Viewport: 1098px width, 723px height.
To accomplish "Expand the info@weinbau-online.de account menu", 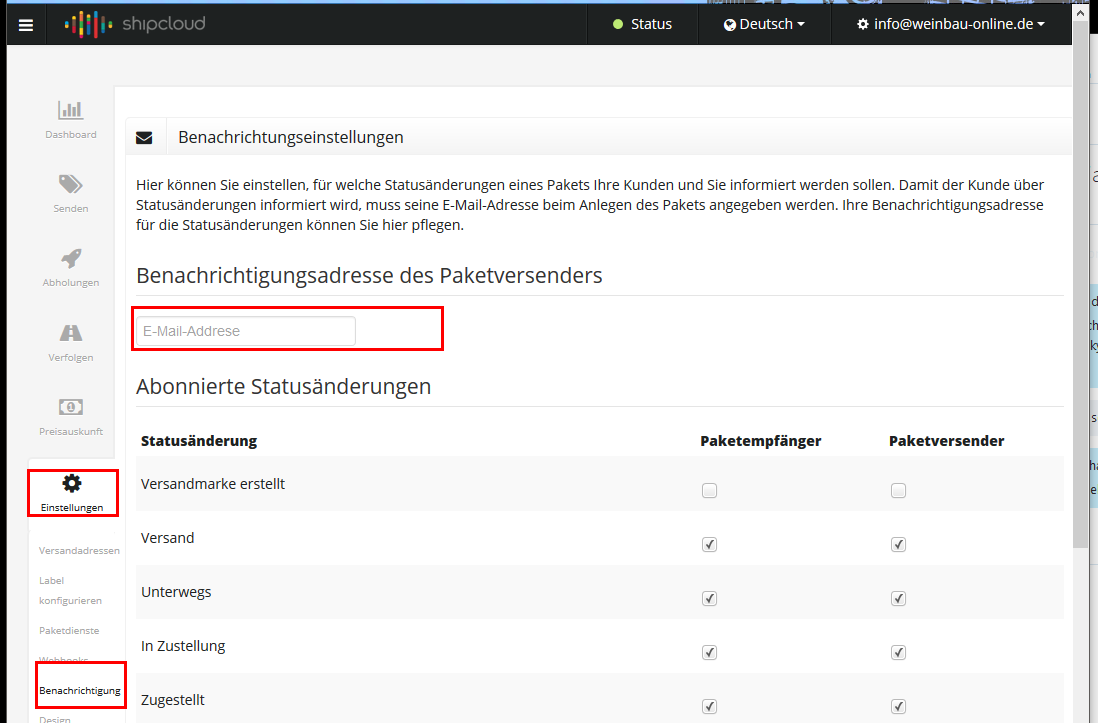I will click(x=951, y=24).
